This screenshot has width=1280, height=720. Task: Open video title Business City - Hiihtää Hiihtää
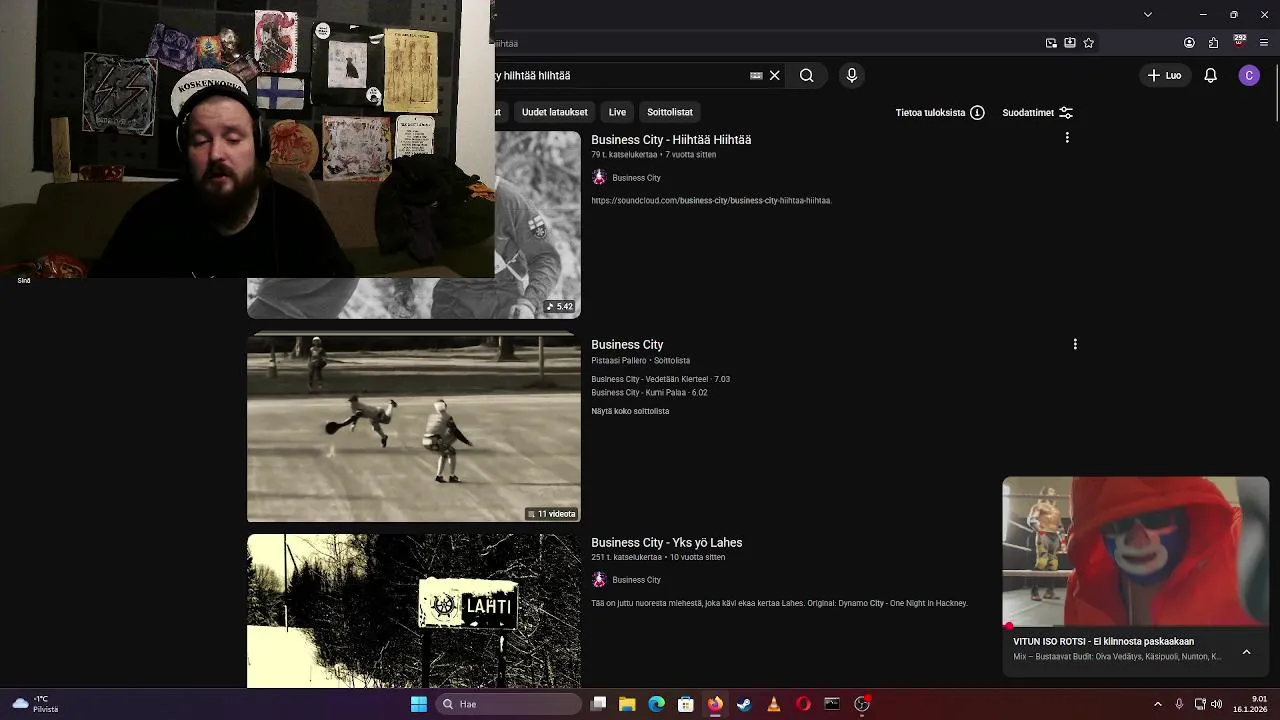(671, 140)
